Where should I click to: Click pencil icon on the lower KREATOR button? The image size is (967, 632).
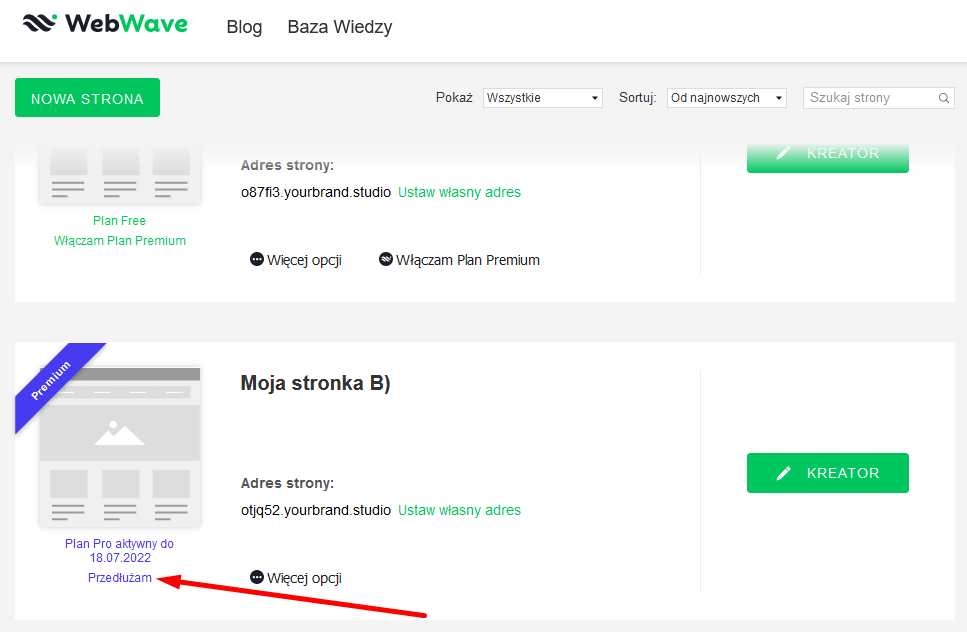click(784, 473)
